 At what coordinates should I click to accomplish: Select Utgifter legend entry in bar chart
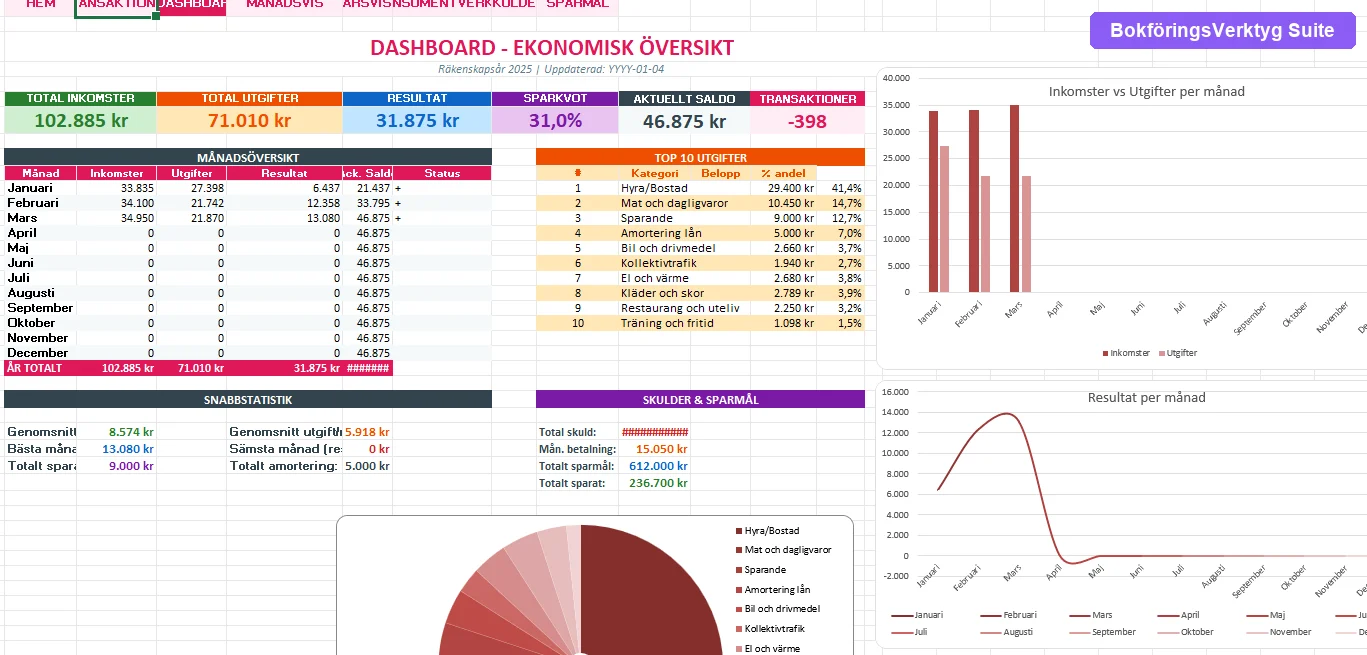1178,353
